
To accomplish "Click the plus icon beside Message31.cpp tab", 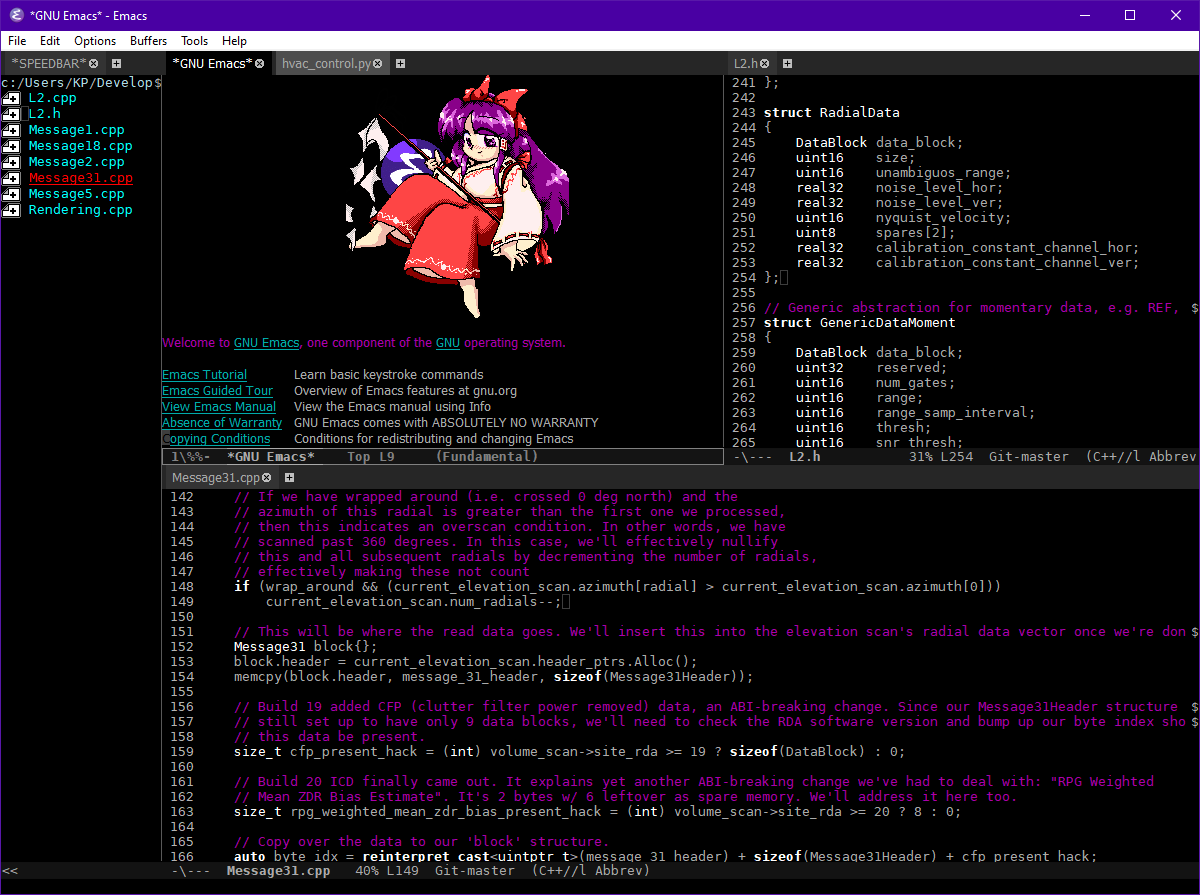I will click(x=288, y=477).
